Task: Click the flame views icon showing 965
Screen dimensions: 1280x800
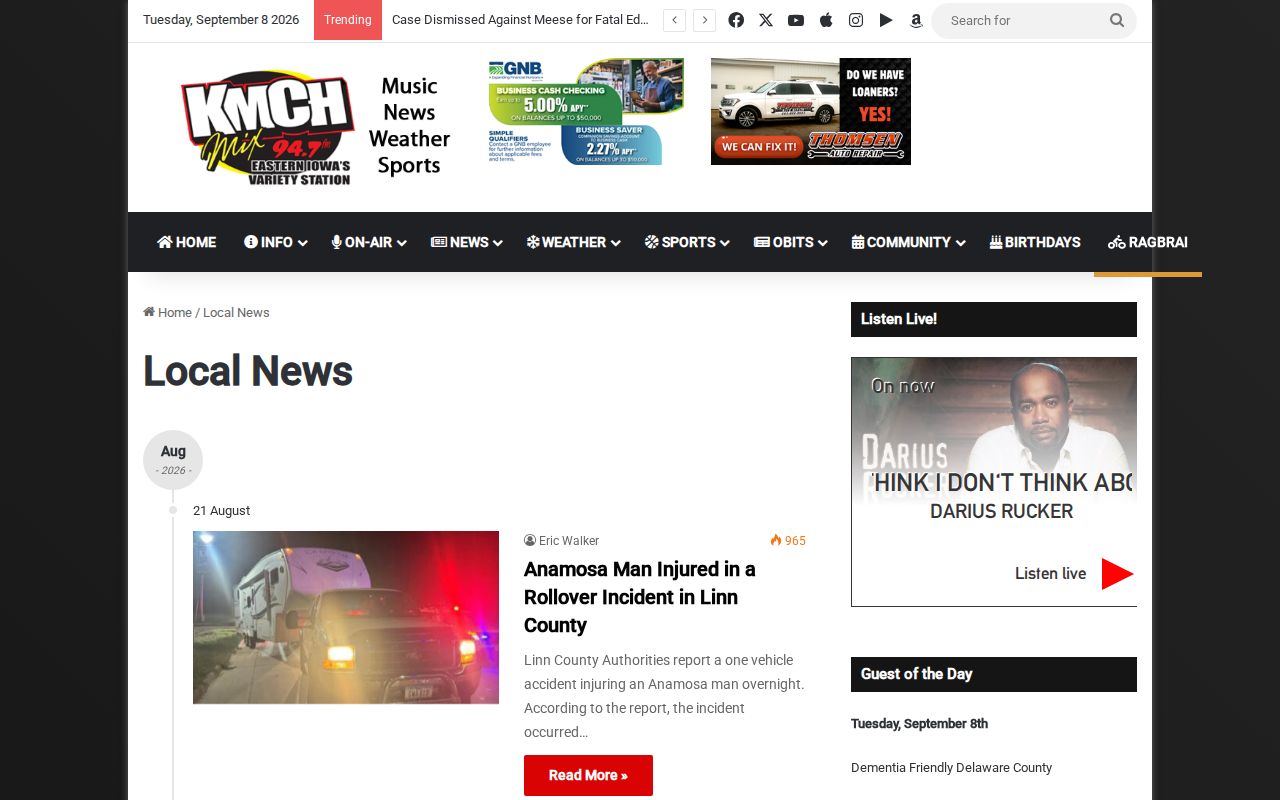Action: (x=776, y=541)
